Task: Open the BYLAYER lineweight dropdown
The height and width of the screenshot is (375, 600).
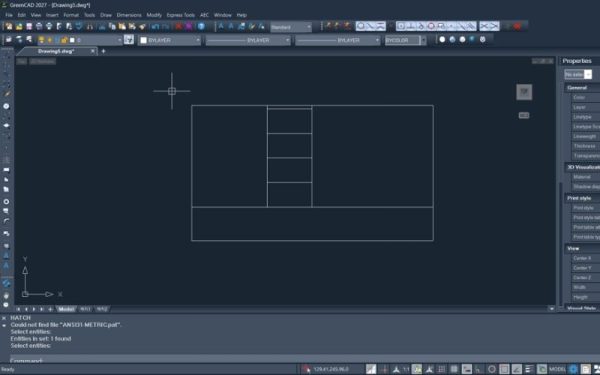Action: pyautogui.click(x=338, y=40)
